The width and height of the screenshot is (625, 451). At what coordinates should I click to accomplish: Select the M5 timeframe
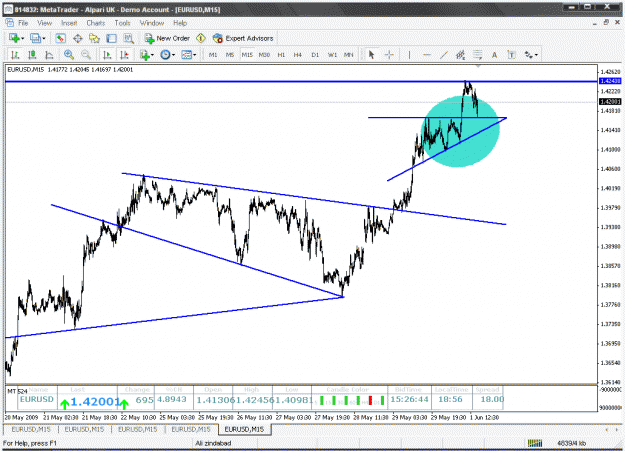[230, 55]
